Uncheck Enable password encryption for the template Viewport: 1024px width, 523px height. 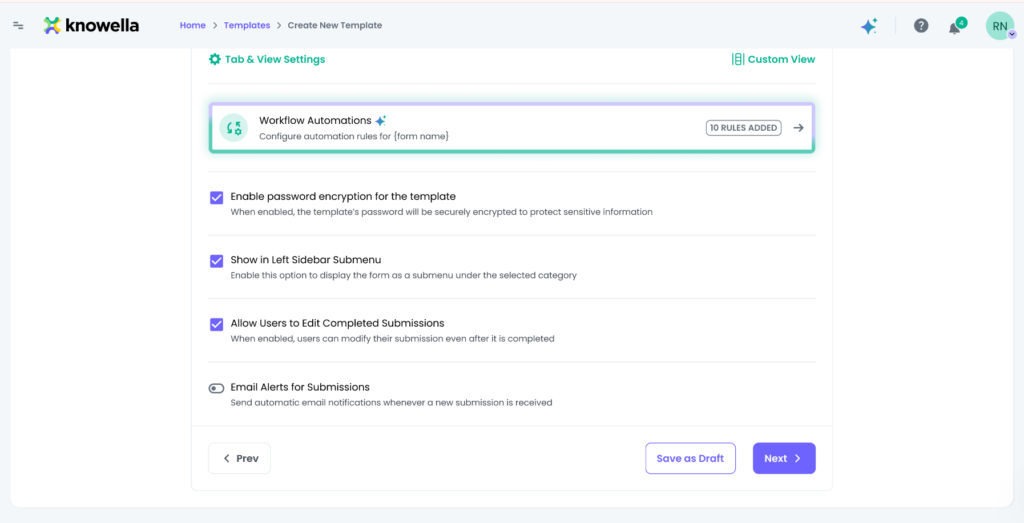[x=216, y=197]
